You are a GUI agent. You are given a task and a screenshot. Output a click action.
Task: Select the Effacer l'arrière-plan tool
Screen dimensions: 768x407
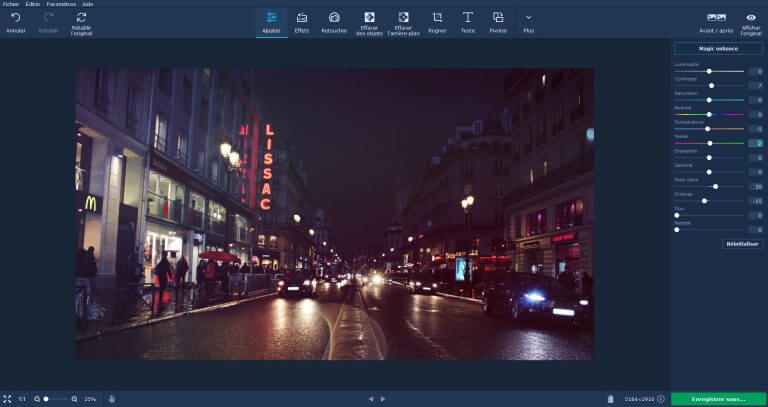(404, 23)
